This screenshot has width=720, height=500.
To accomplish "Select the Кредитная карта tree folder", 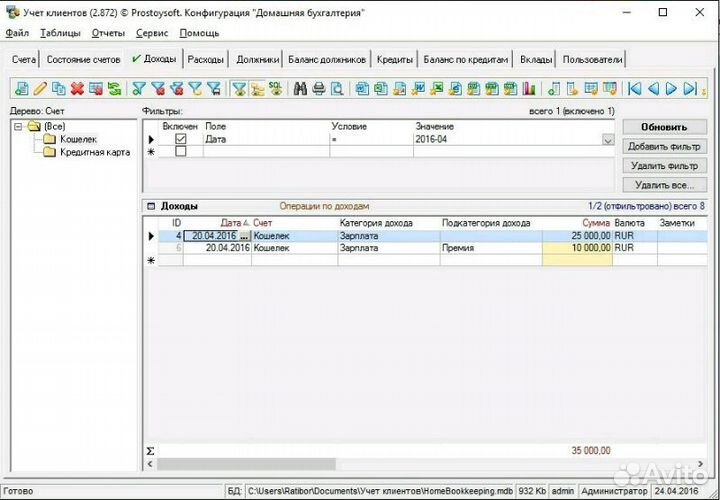I will tap(94, 152).
